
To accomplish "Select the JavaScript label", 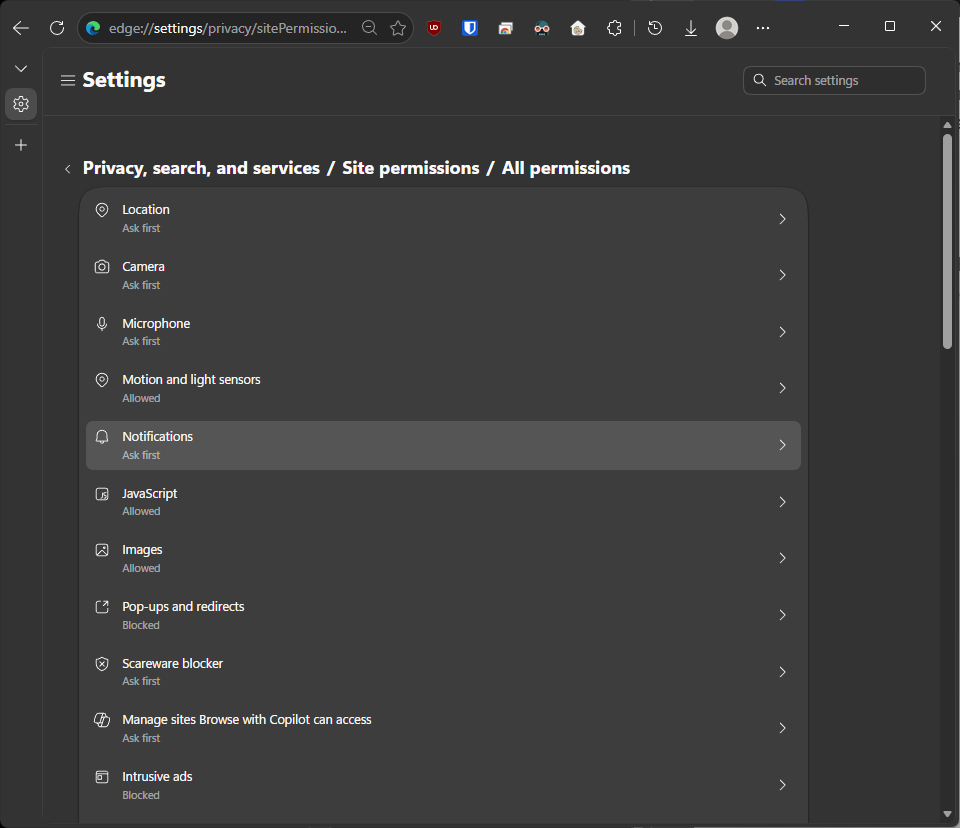I will pos(149,494).
